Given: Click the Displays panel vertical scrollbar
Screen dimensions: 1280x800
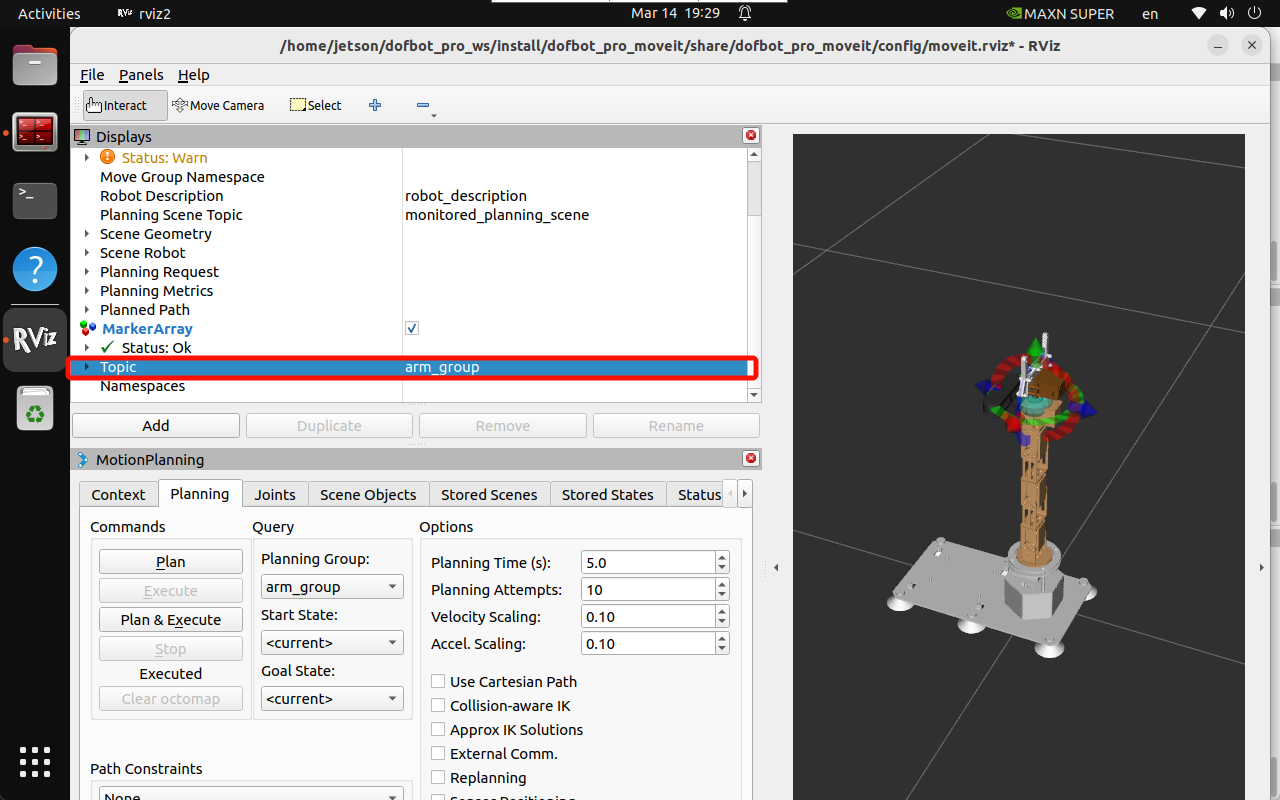Looking at the screenshot, I should click(x=754, y=189).
